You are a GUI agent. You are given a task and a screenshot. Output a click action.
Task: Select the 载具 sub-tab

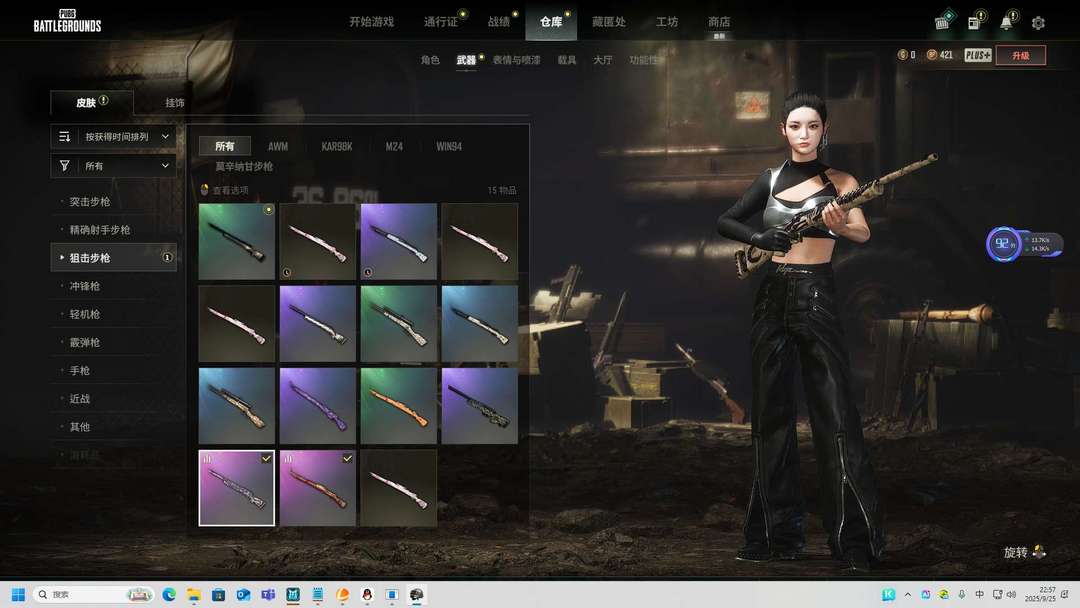[567, 60]
